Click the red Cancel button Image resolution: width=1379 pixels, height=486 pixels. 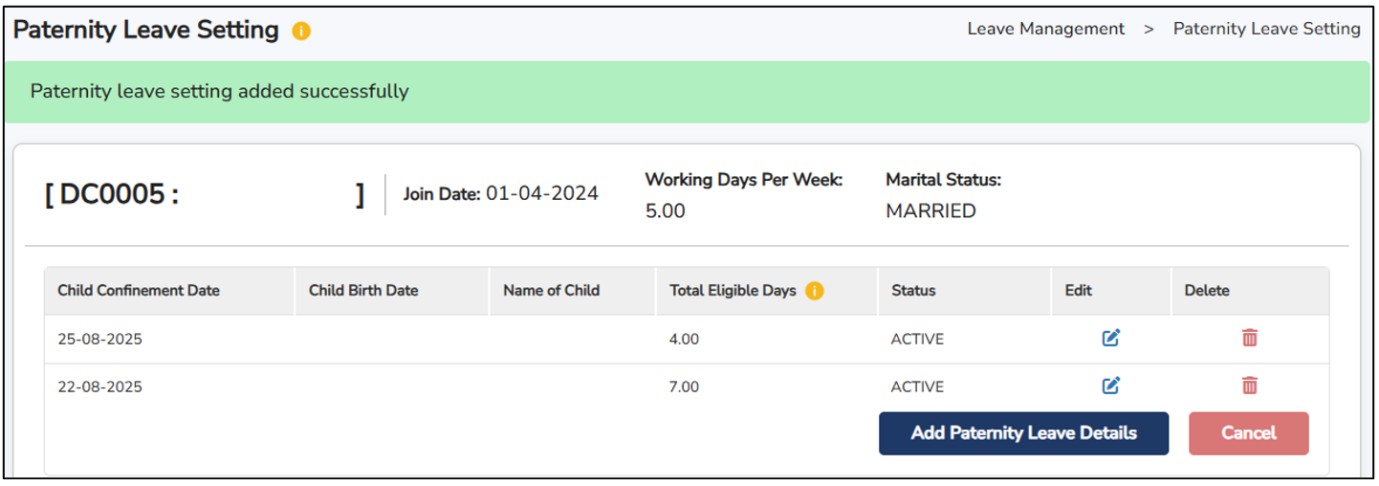tap(1248, 433)
